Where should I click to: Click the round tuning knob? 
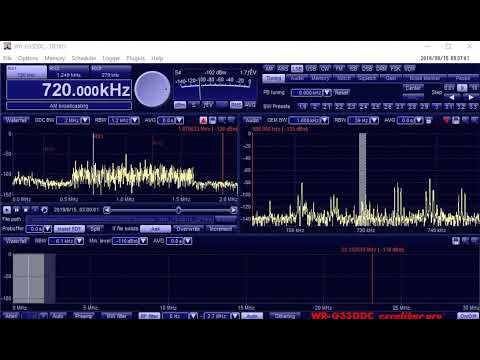coord(152,89)
